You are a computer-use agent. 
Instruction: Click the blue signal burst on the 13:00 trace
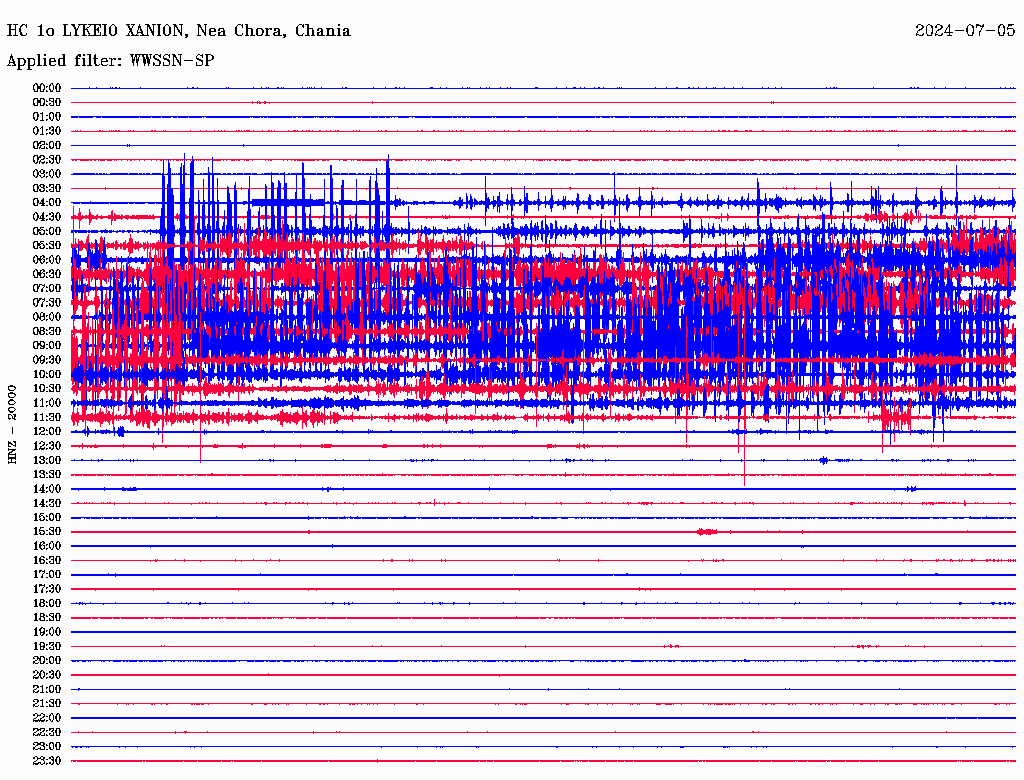pos(823,460)
